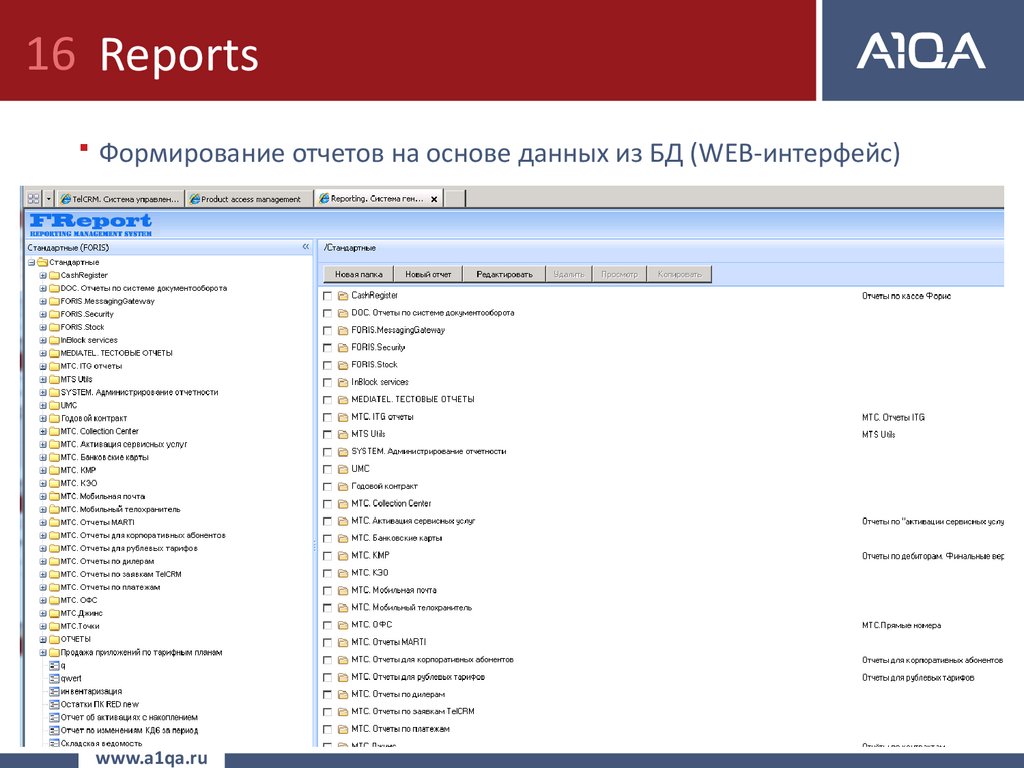Open Редактировать toolbar button
Image resolution: width=1024 pixels, height=768 pixels.
click(x=504, y=274)
